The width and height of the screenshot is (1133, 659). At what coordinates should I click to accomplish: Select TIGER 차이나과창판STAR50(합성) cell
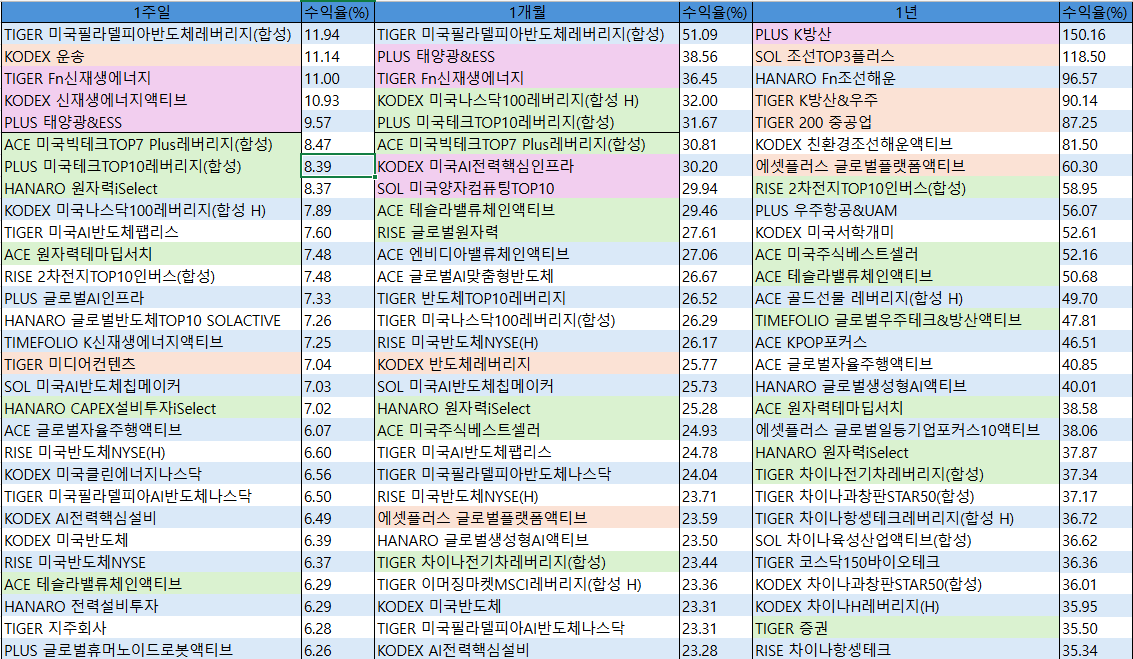(x=906, y=496)
